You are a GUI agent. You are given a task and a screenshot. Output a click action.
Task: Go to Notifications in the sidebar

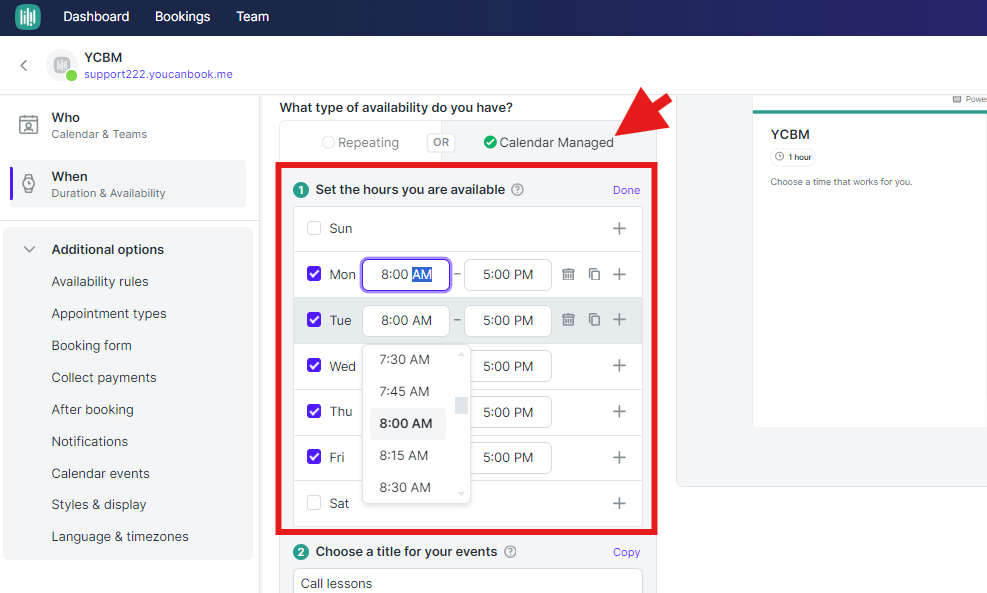[90, 441]
